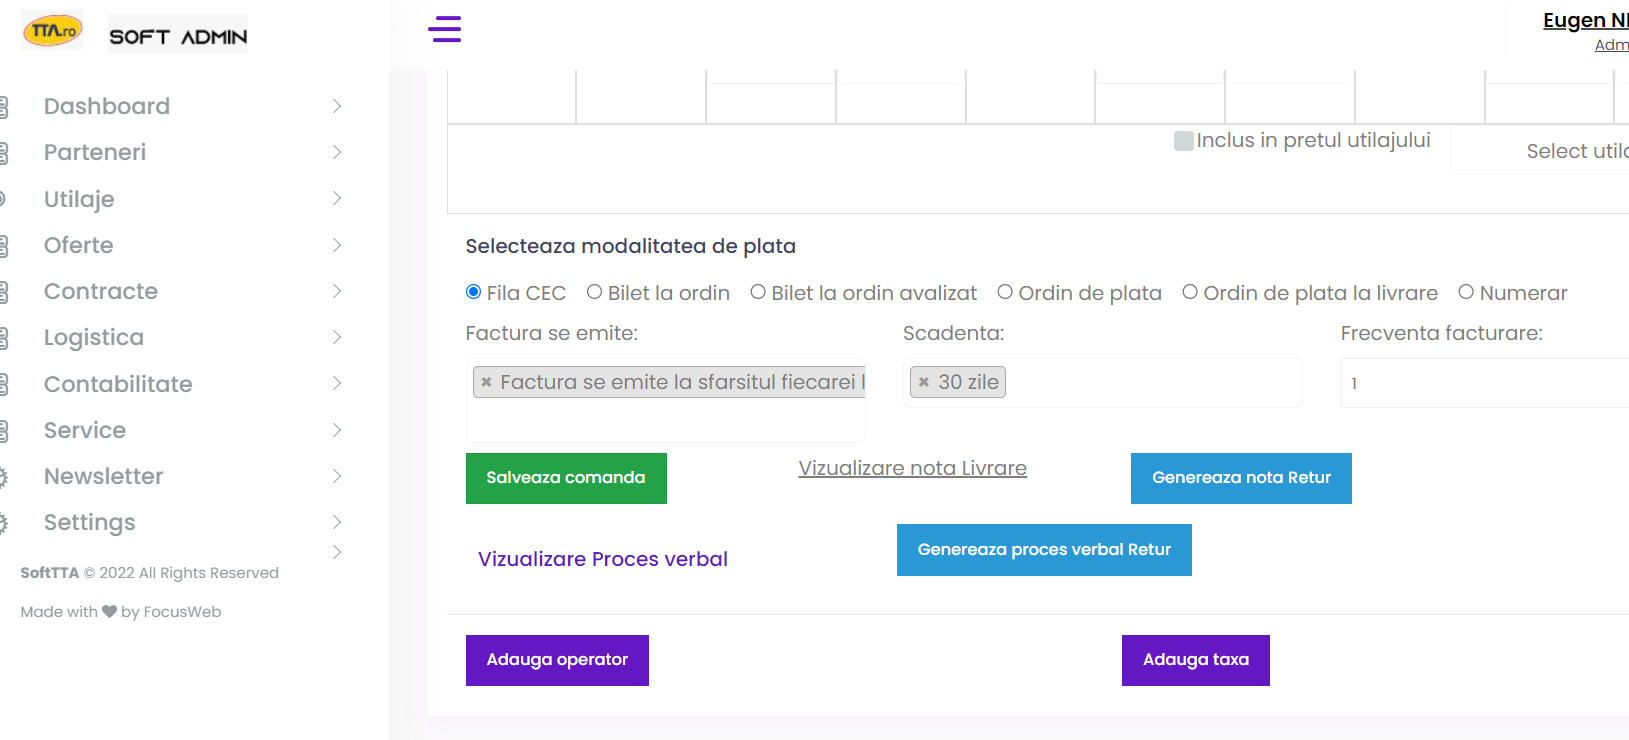
Task: Open Vizualizare nota Livrare link
Action: tap(912, 468)
